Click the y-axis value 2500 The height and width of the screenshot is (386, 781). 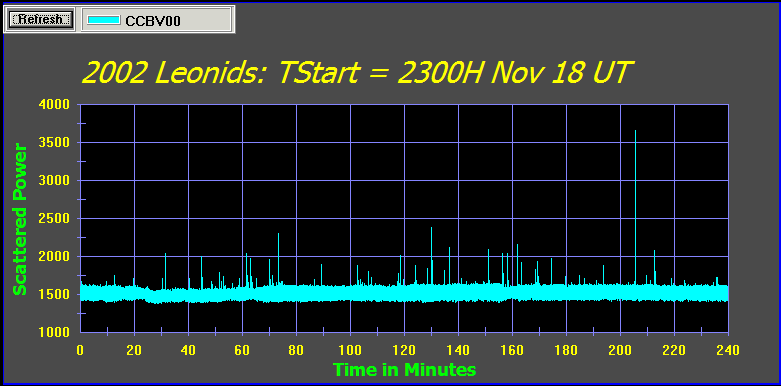[54, 219]
